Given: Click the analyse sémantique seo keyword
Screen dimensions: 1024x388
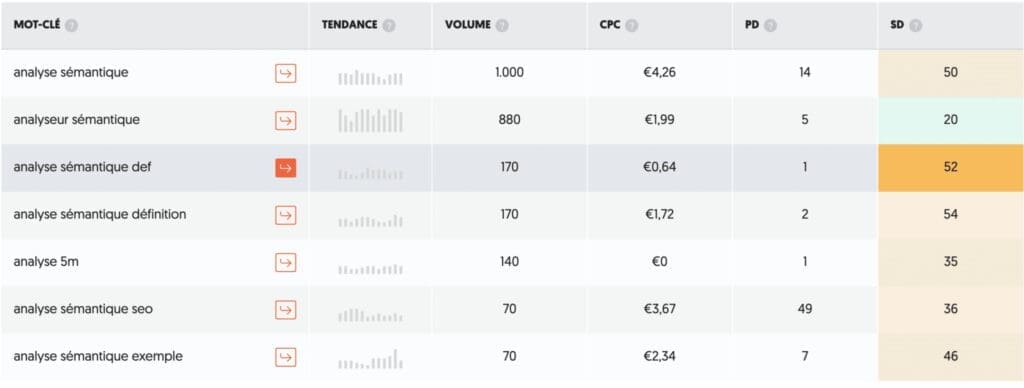Looking at the screenshot, I should click(83, 309).
